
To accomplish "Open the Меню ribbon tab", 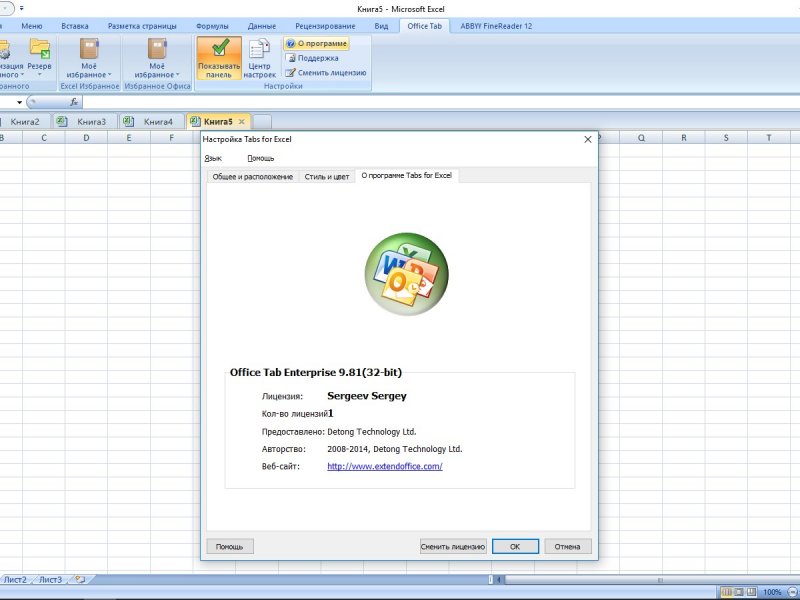I will pyautogui.click(x=32, y=26).
